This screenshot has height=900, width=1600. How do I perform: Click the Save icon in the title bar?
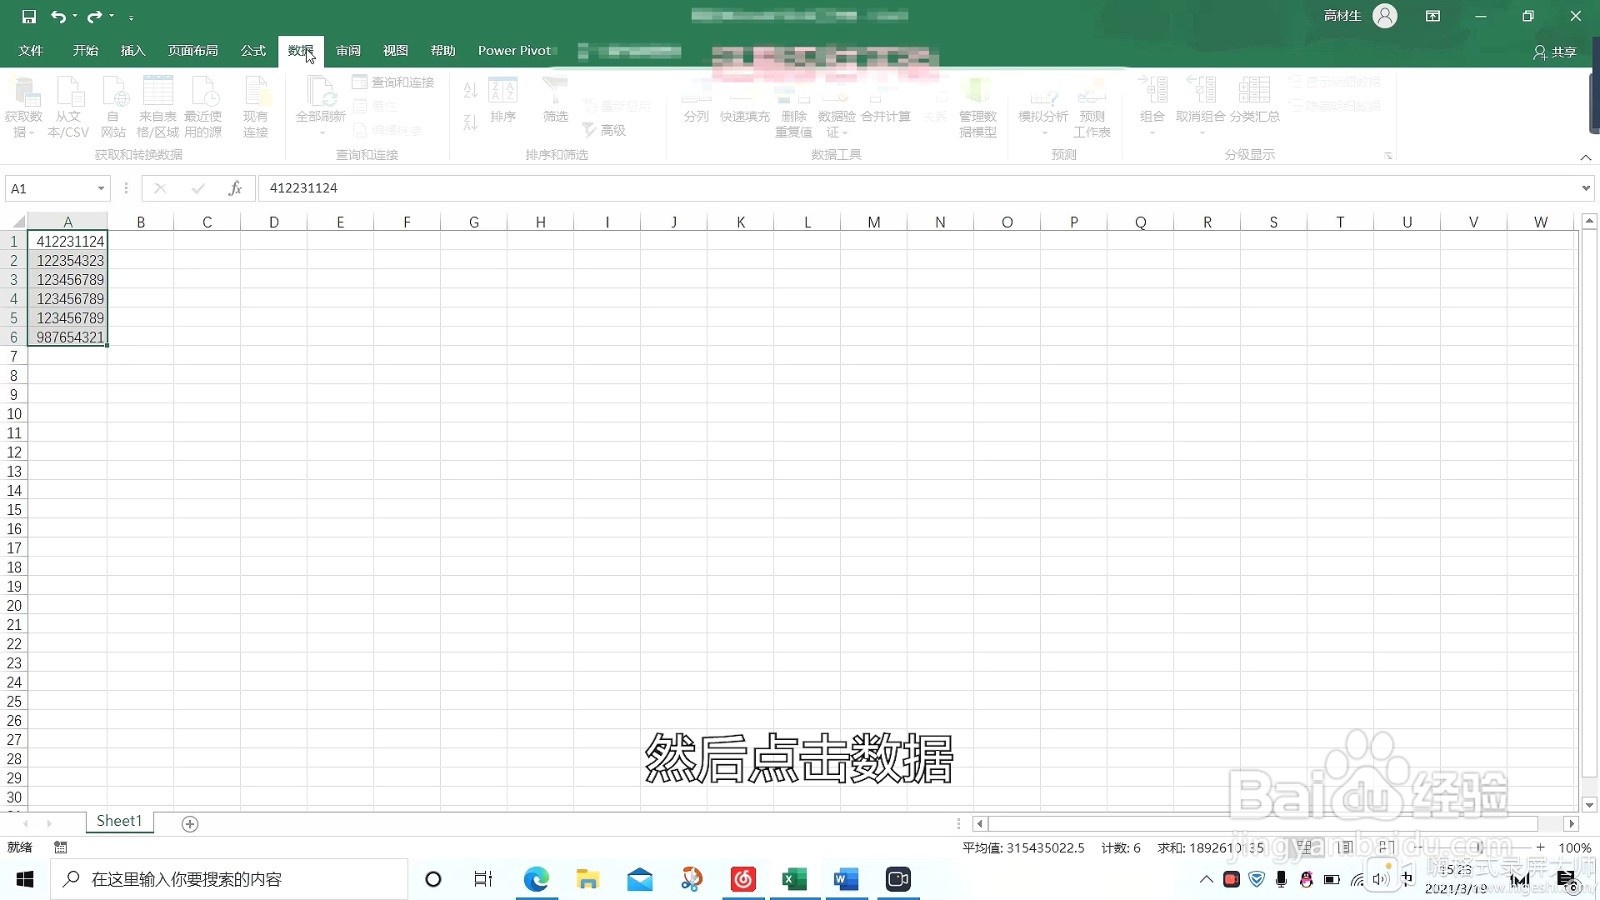[29, 16]
